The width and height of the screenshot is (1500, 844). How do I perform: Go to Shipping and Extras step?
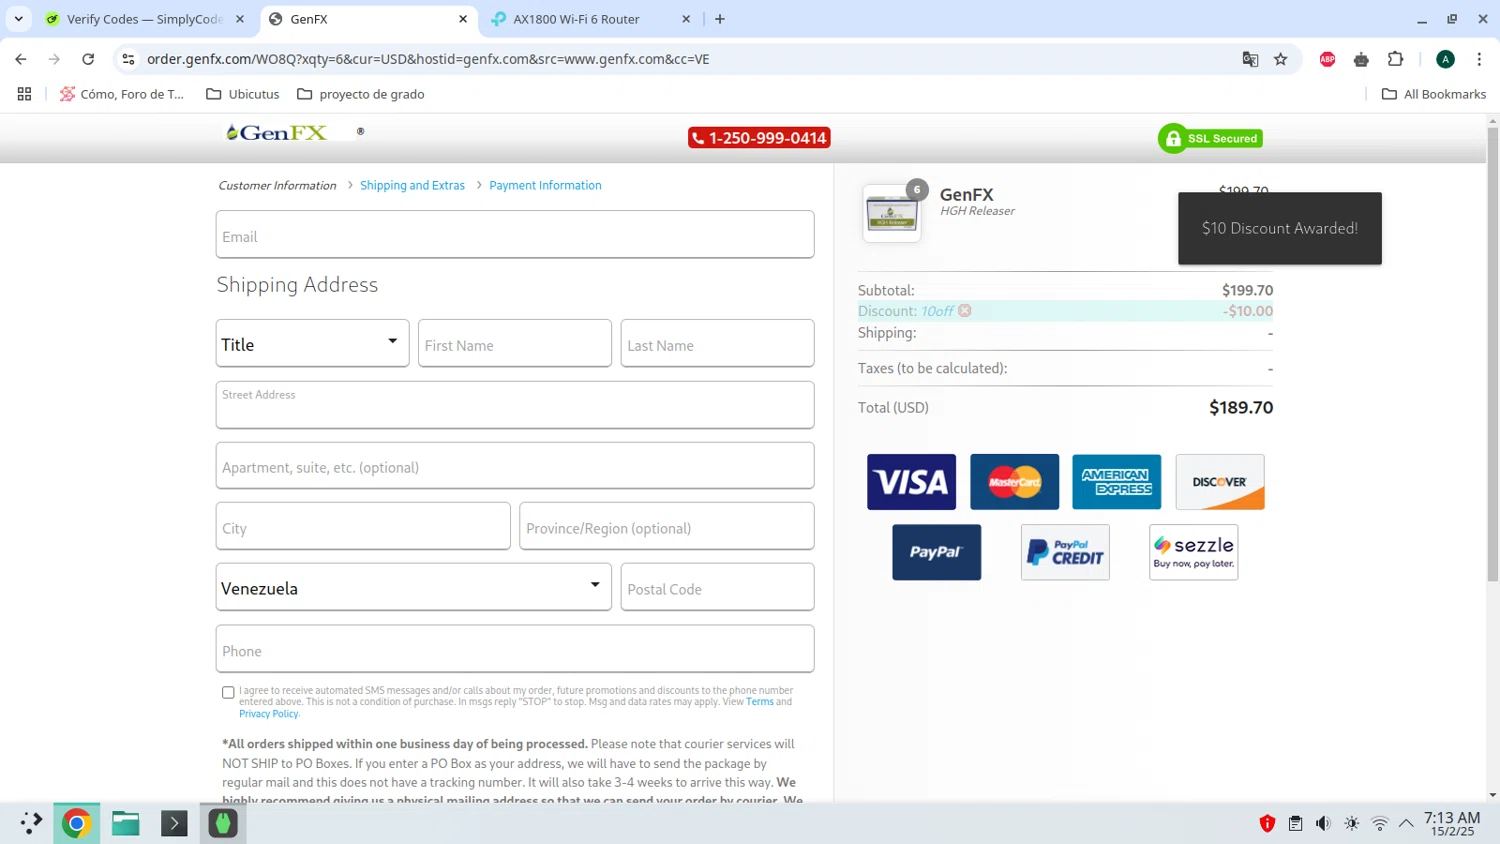[x=412, y=185]
